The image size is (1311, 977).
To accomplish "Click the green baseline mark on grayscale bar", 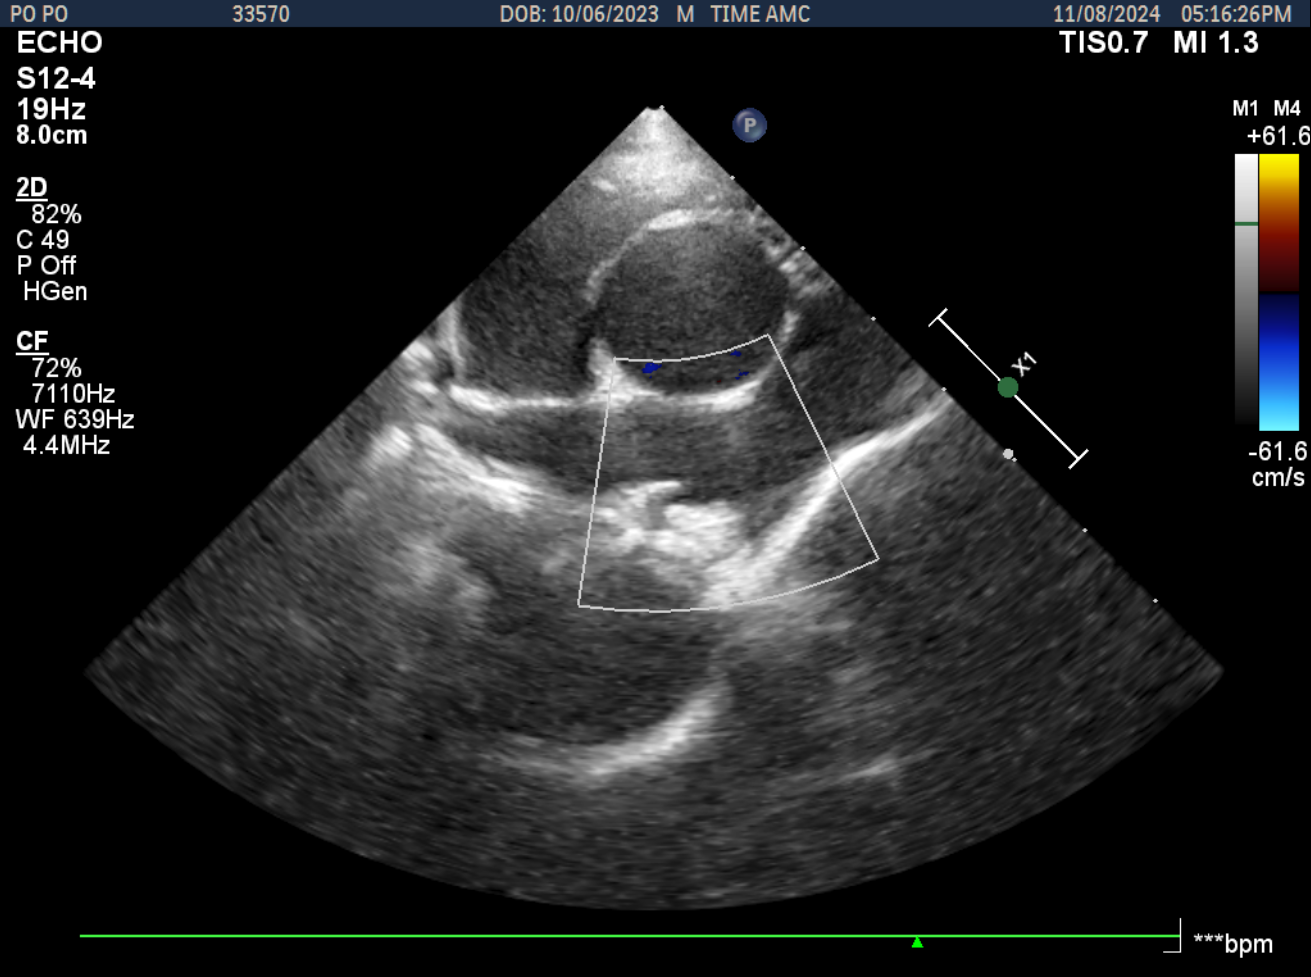I will [1246, 224].
